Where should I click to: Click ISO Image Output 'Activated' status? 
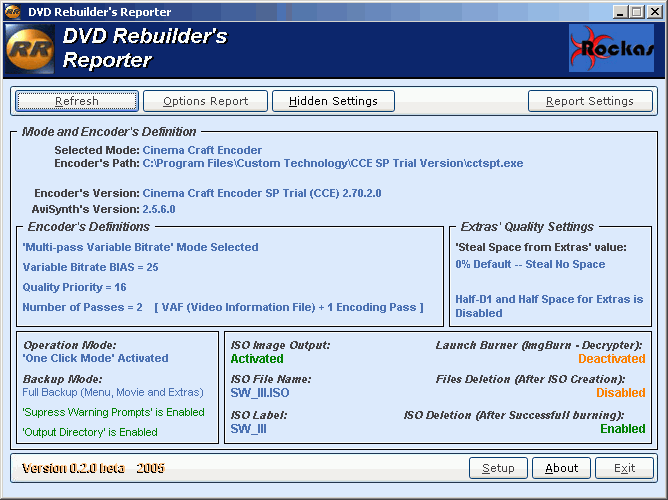[257, 359]
